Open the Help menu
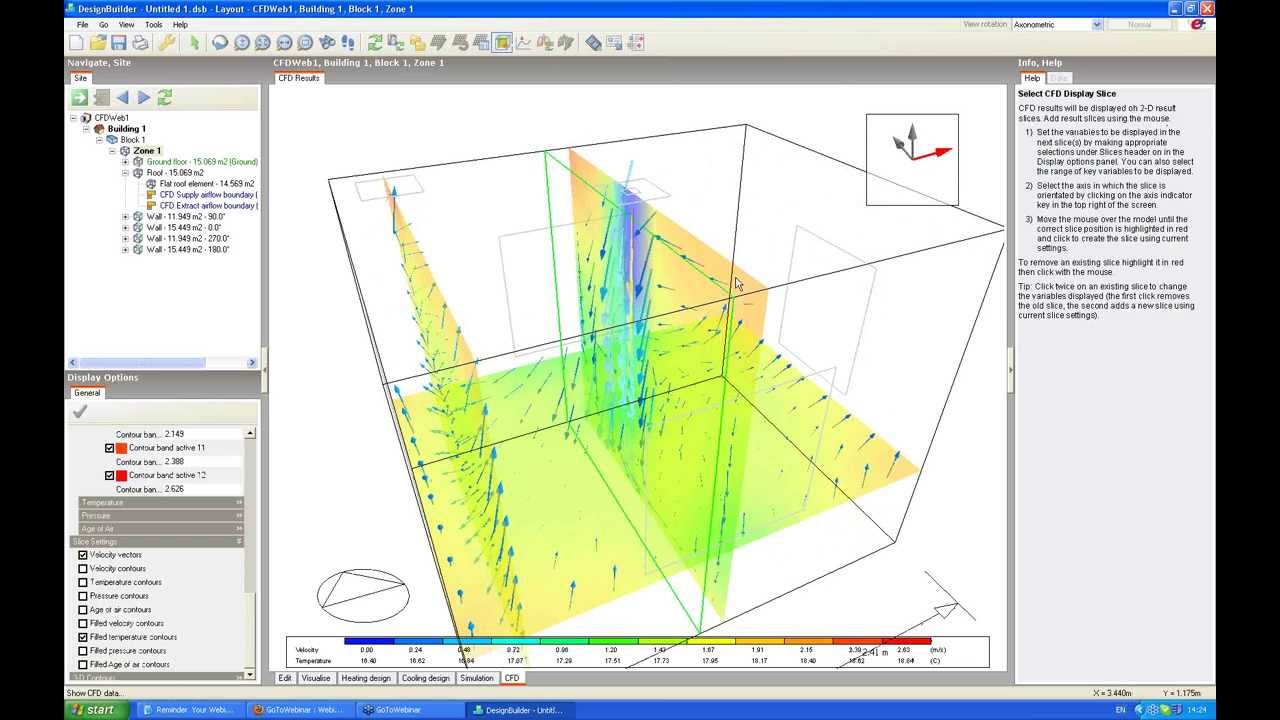This screenshot has width=1280, height=720. pyautogui.click(x=180, y=24)
